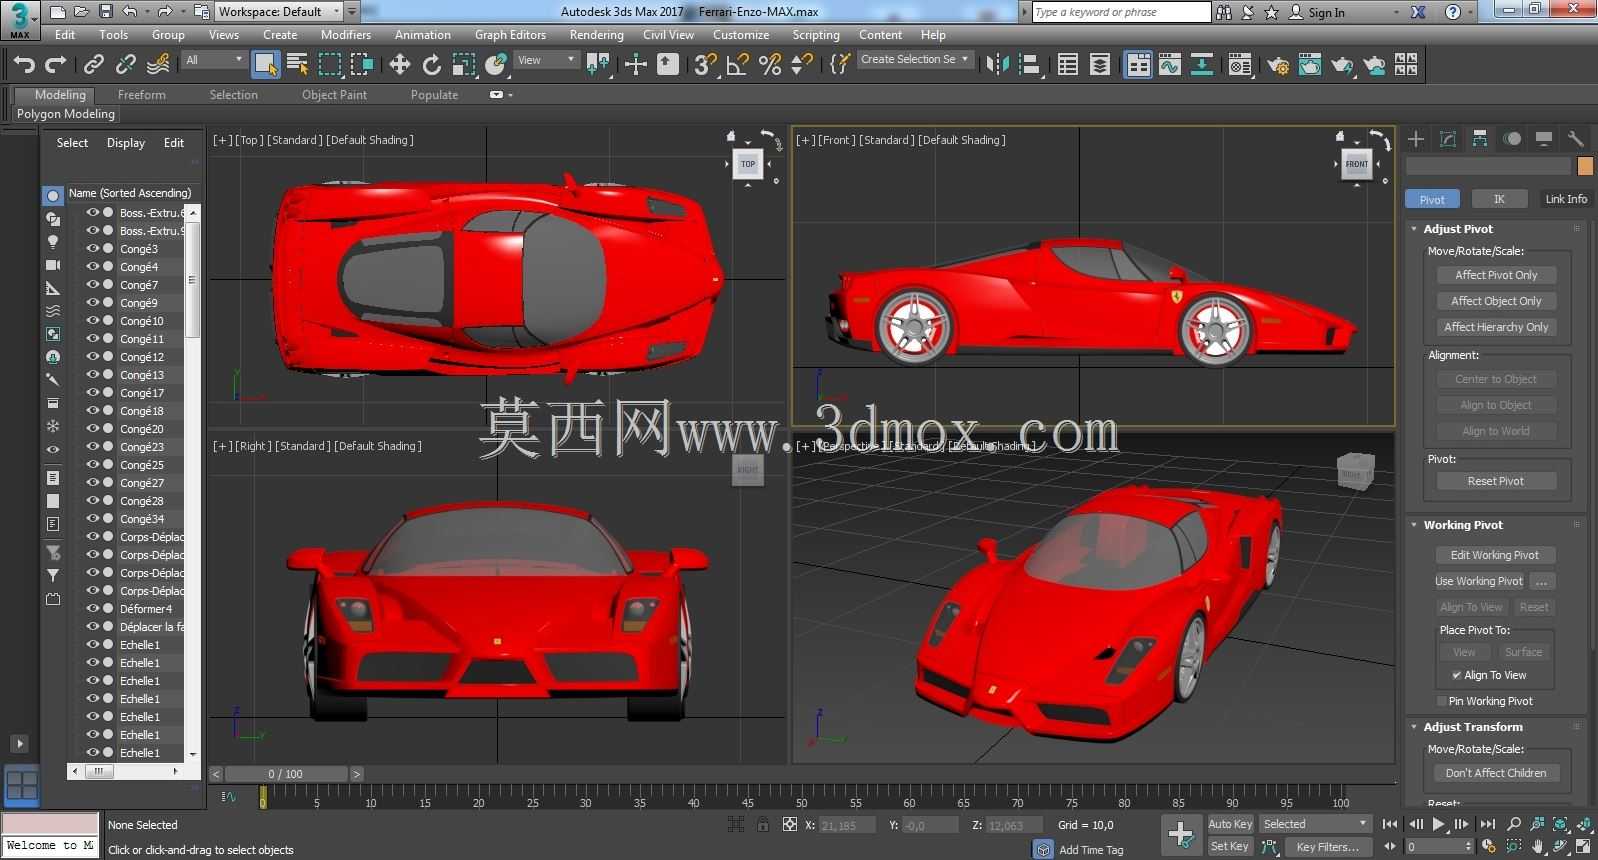Activate the Select Object tool
This screenshot has height=860, width=1598.
point(266,65)
